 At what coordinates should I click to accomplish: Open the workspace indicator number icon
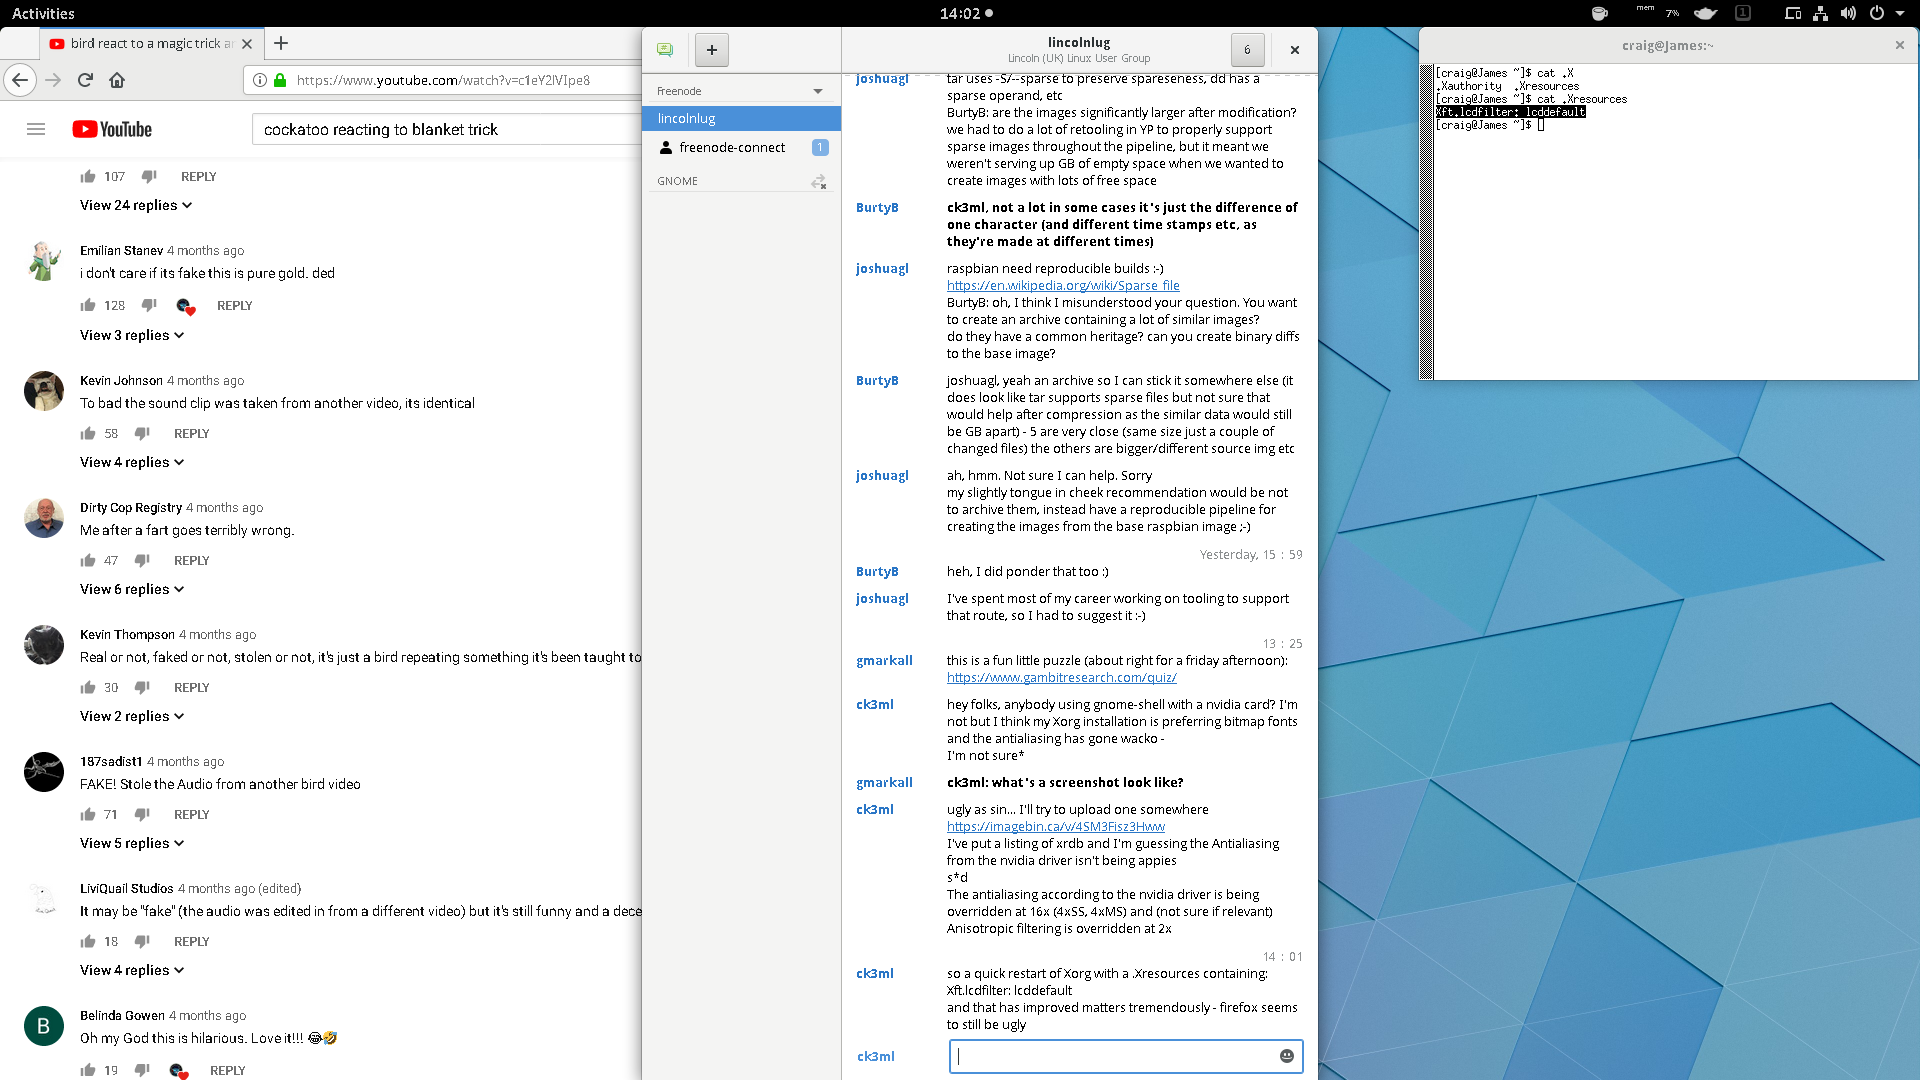pos(1743,13)
